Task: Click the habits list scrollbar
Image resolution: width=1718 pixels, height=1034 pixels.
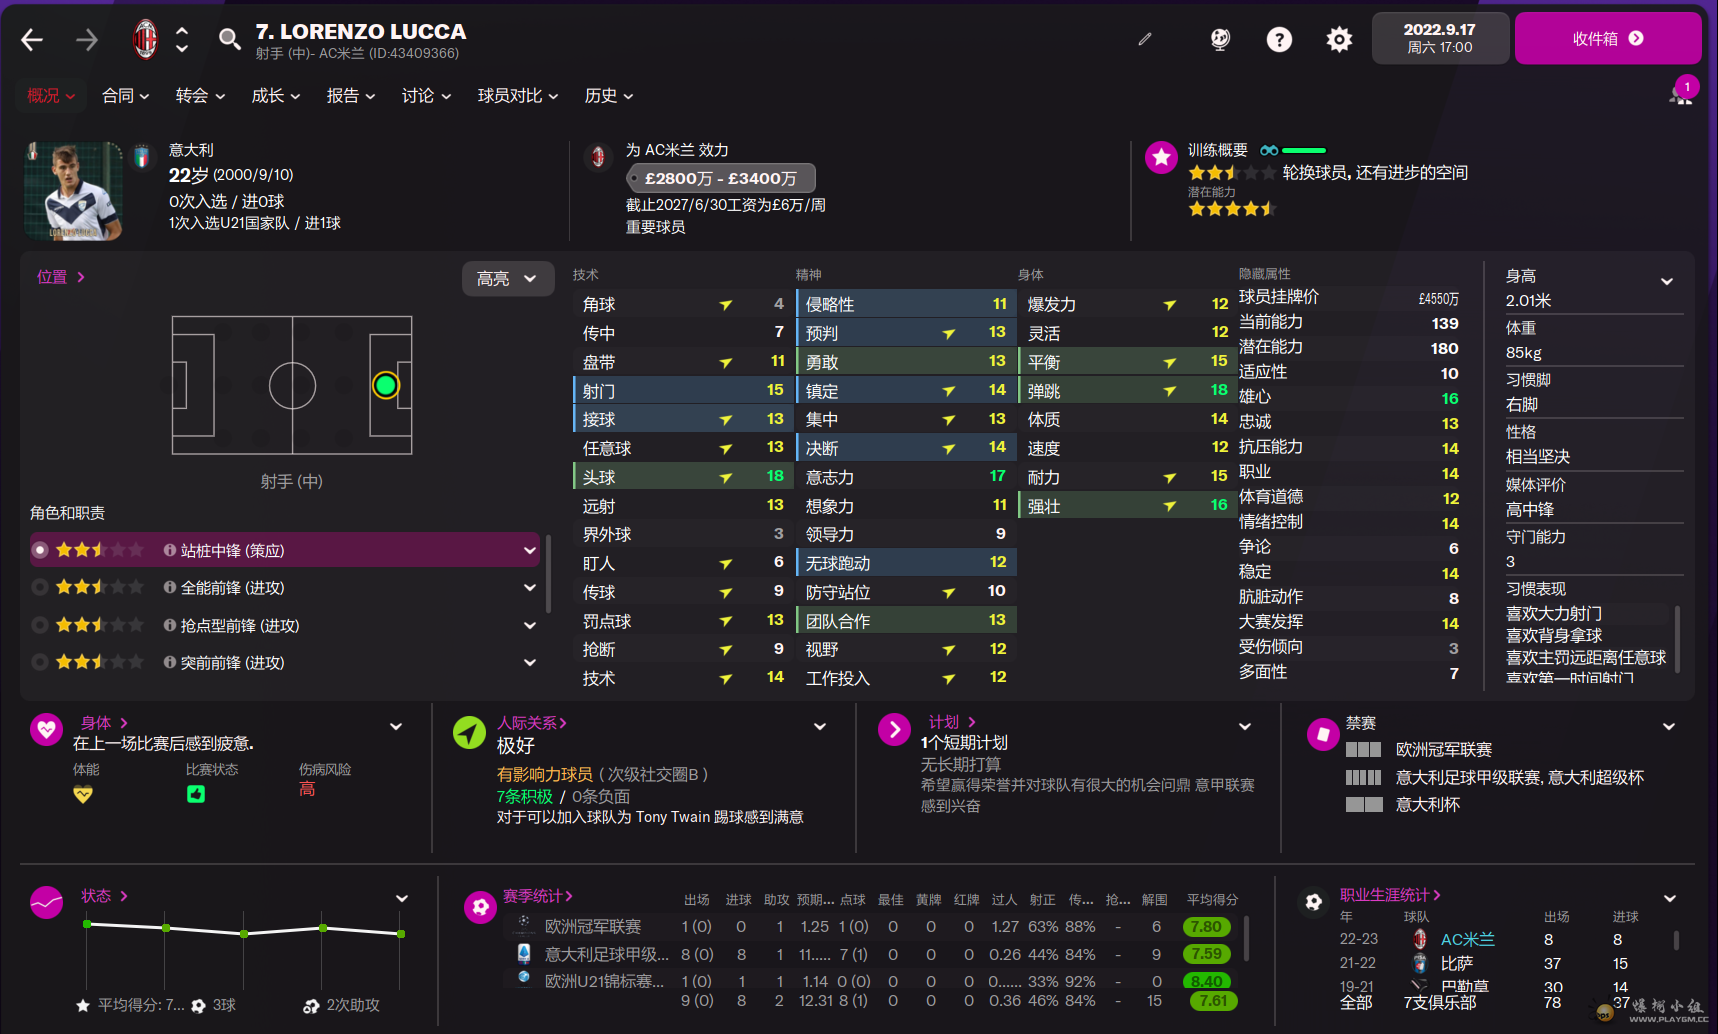Action: tap(1677, 638)
